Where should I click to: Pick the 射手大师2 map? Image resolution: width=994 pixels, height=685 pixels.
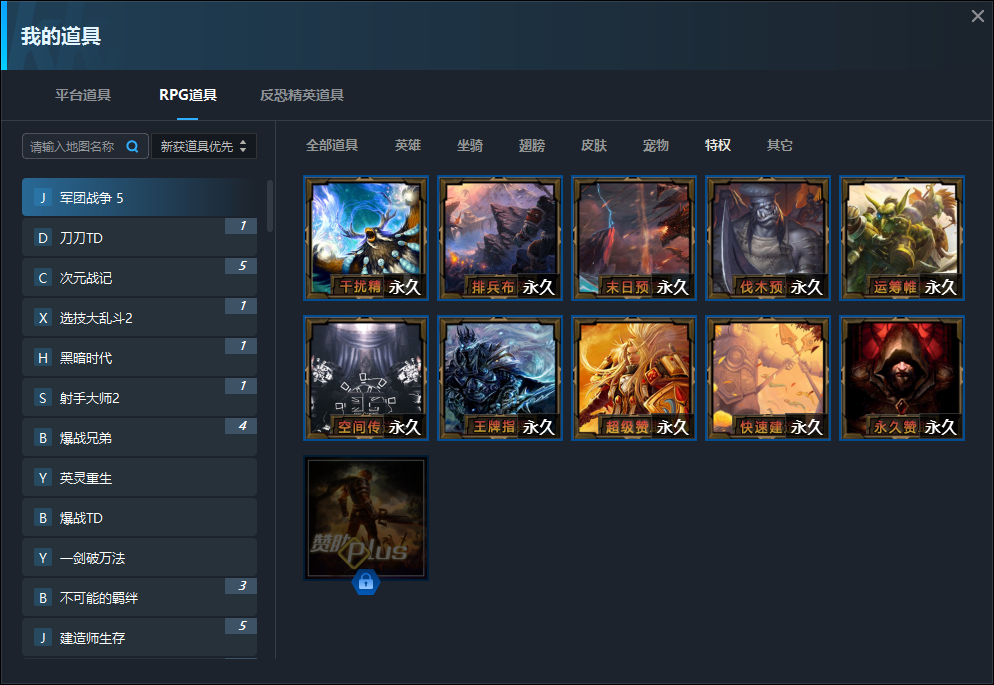pyautogui.click(x=139, y=398)
